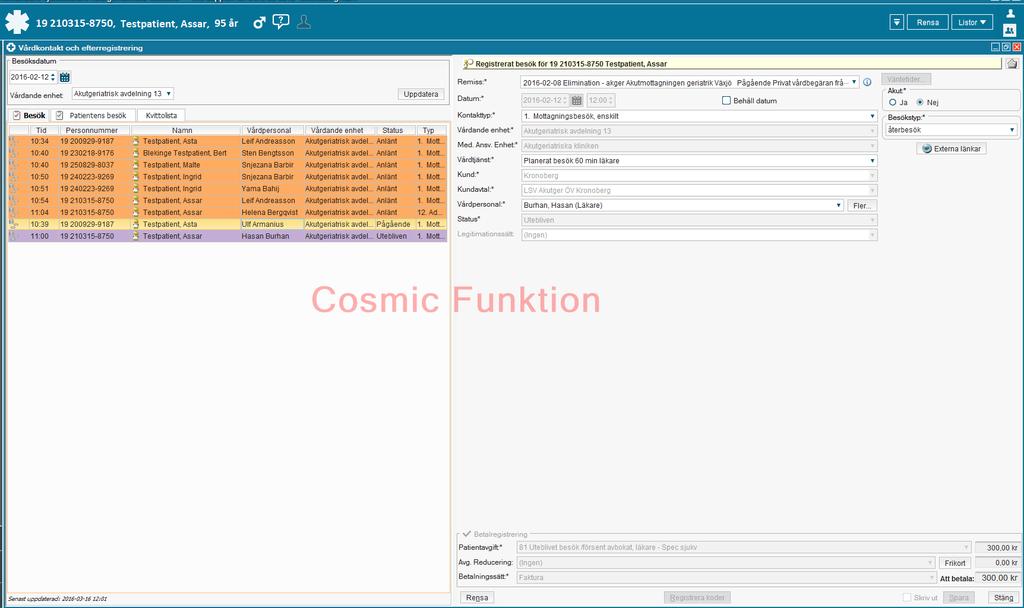Click the Externa länkar button
Viewport: 1024px width, 608px height.
952,149
